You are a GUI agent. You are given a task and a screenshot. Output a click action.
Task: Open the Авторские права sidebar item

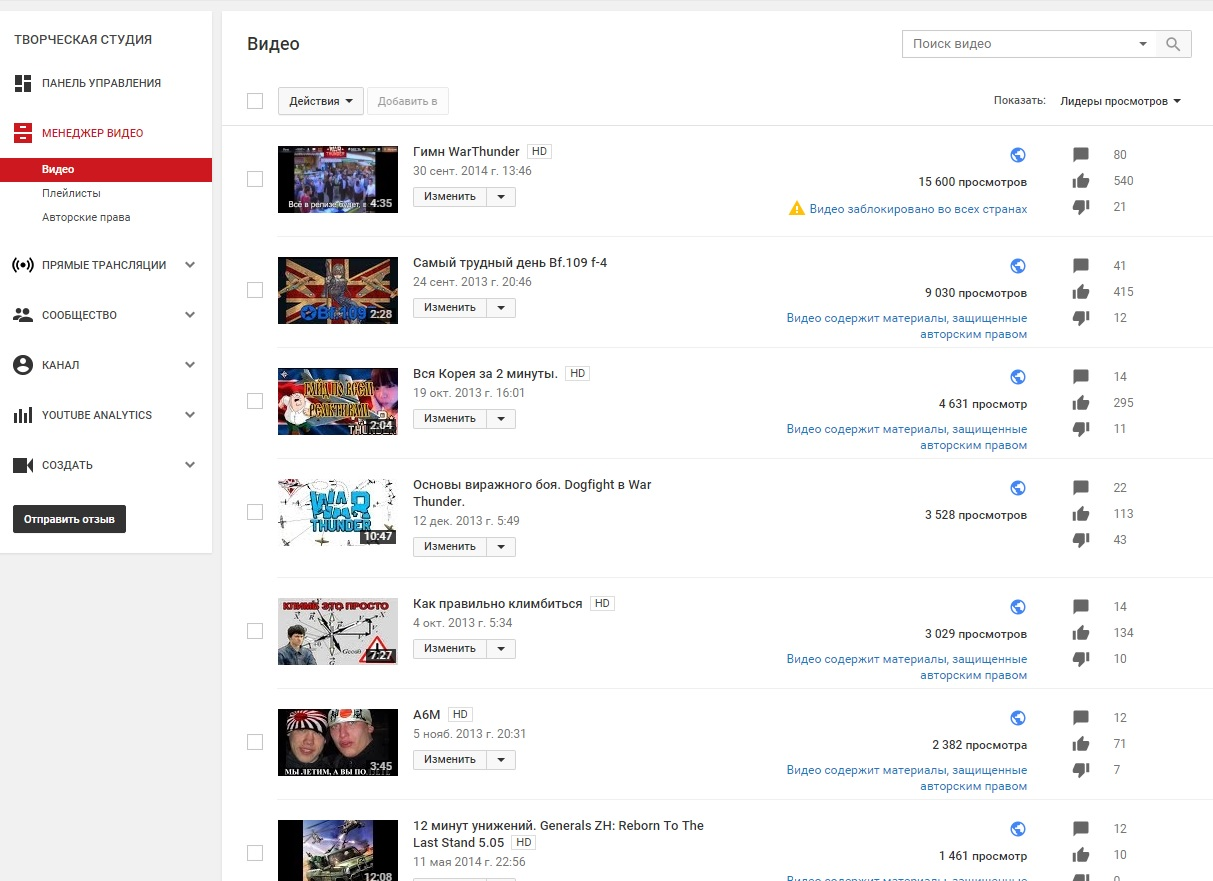pyautogui.click(x=86, y=217)
